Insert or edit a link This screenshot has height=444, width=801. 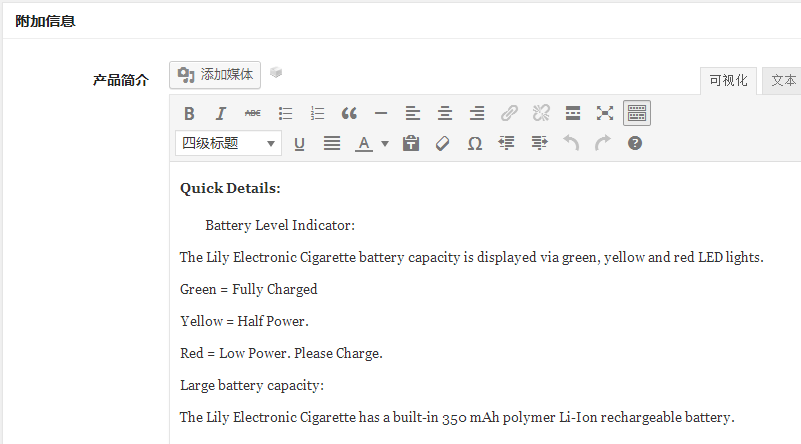coord(509,113)
